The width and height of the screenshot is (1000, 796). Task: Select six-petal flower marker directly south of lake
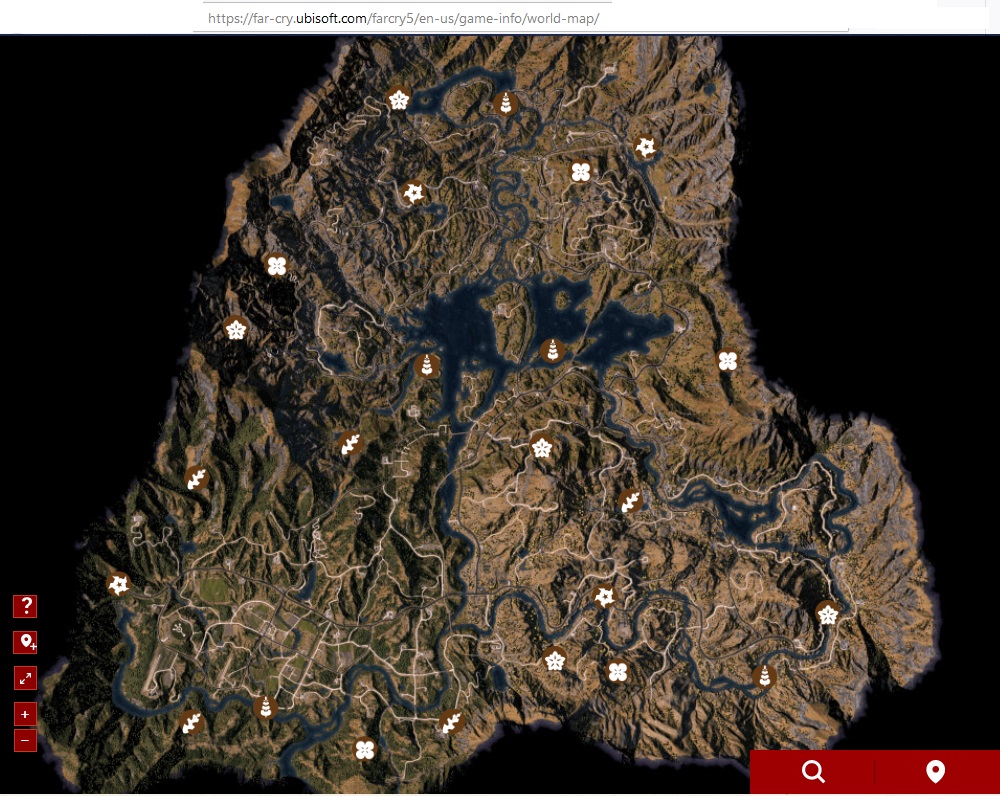(x=541, y=448)
